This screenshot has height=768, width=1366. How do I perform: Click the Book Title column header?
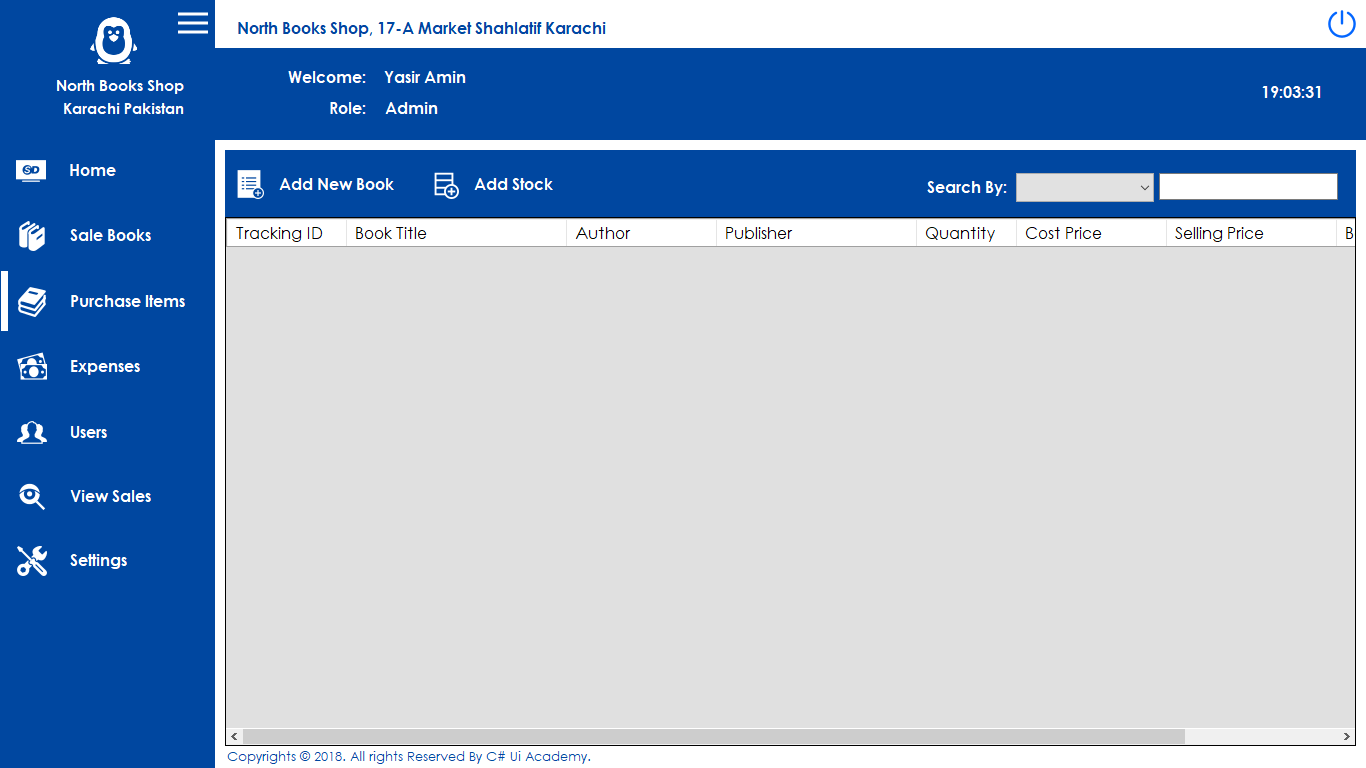tap(456, 233)
